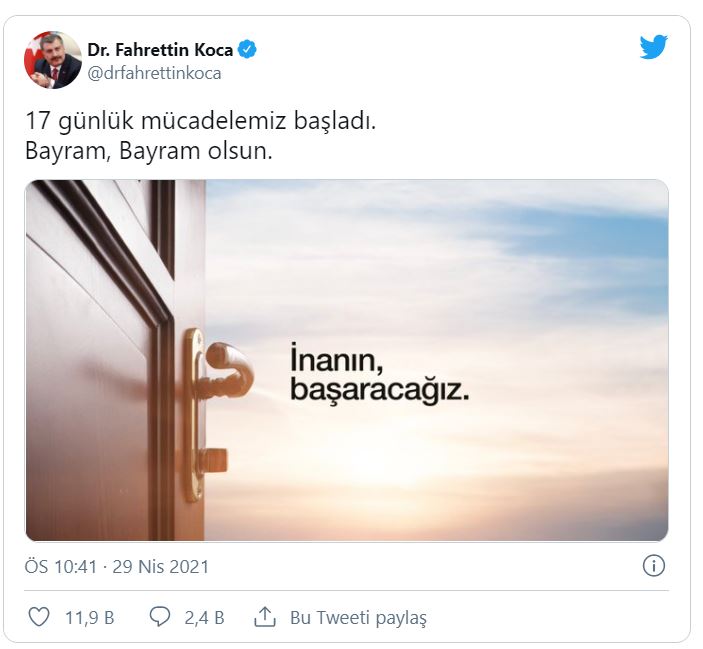This screenshot has height=649, width=703.
Task: Click the 2,4 B reply count
Action: (204, 618)
